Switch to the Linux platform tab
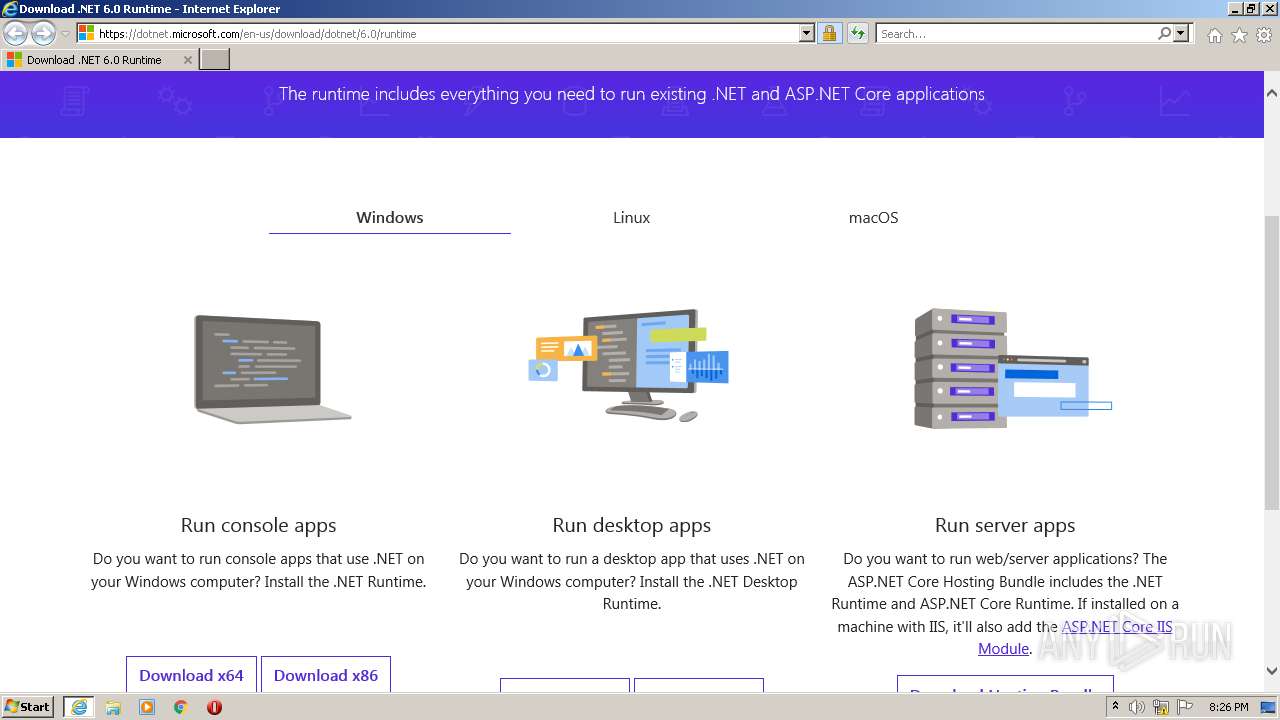 [x=631, y=217]
